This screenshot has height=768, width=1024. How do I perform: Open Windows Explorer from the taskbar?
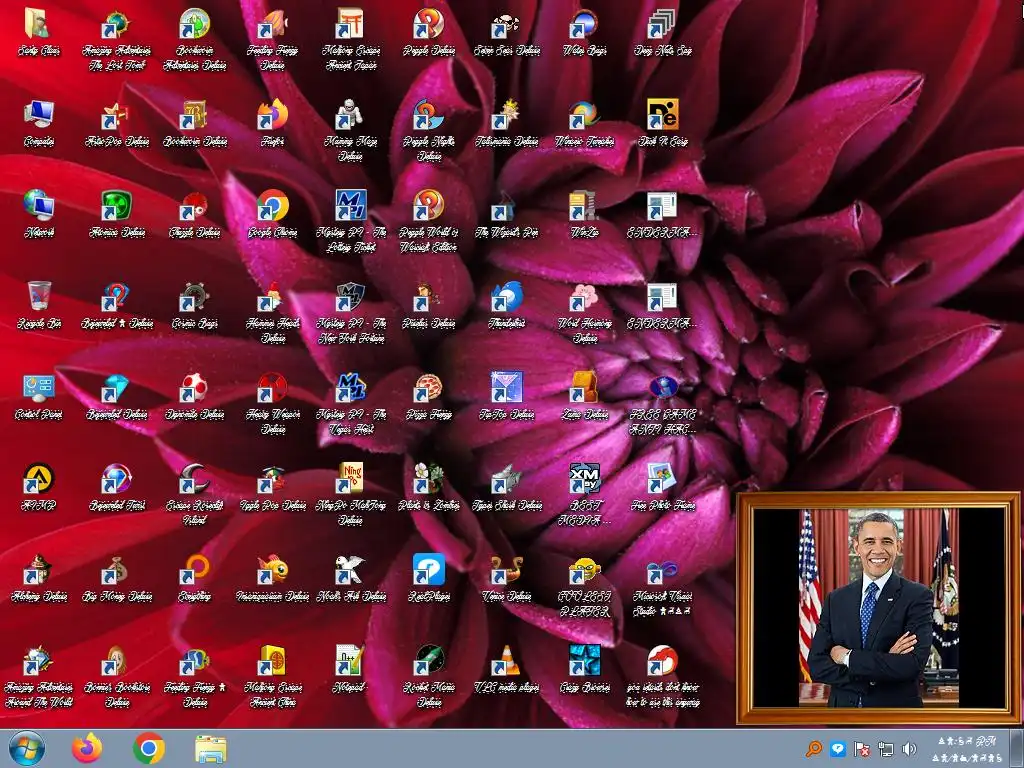[x=210, y=749]
